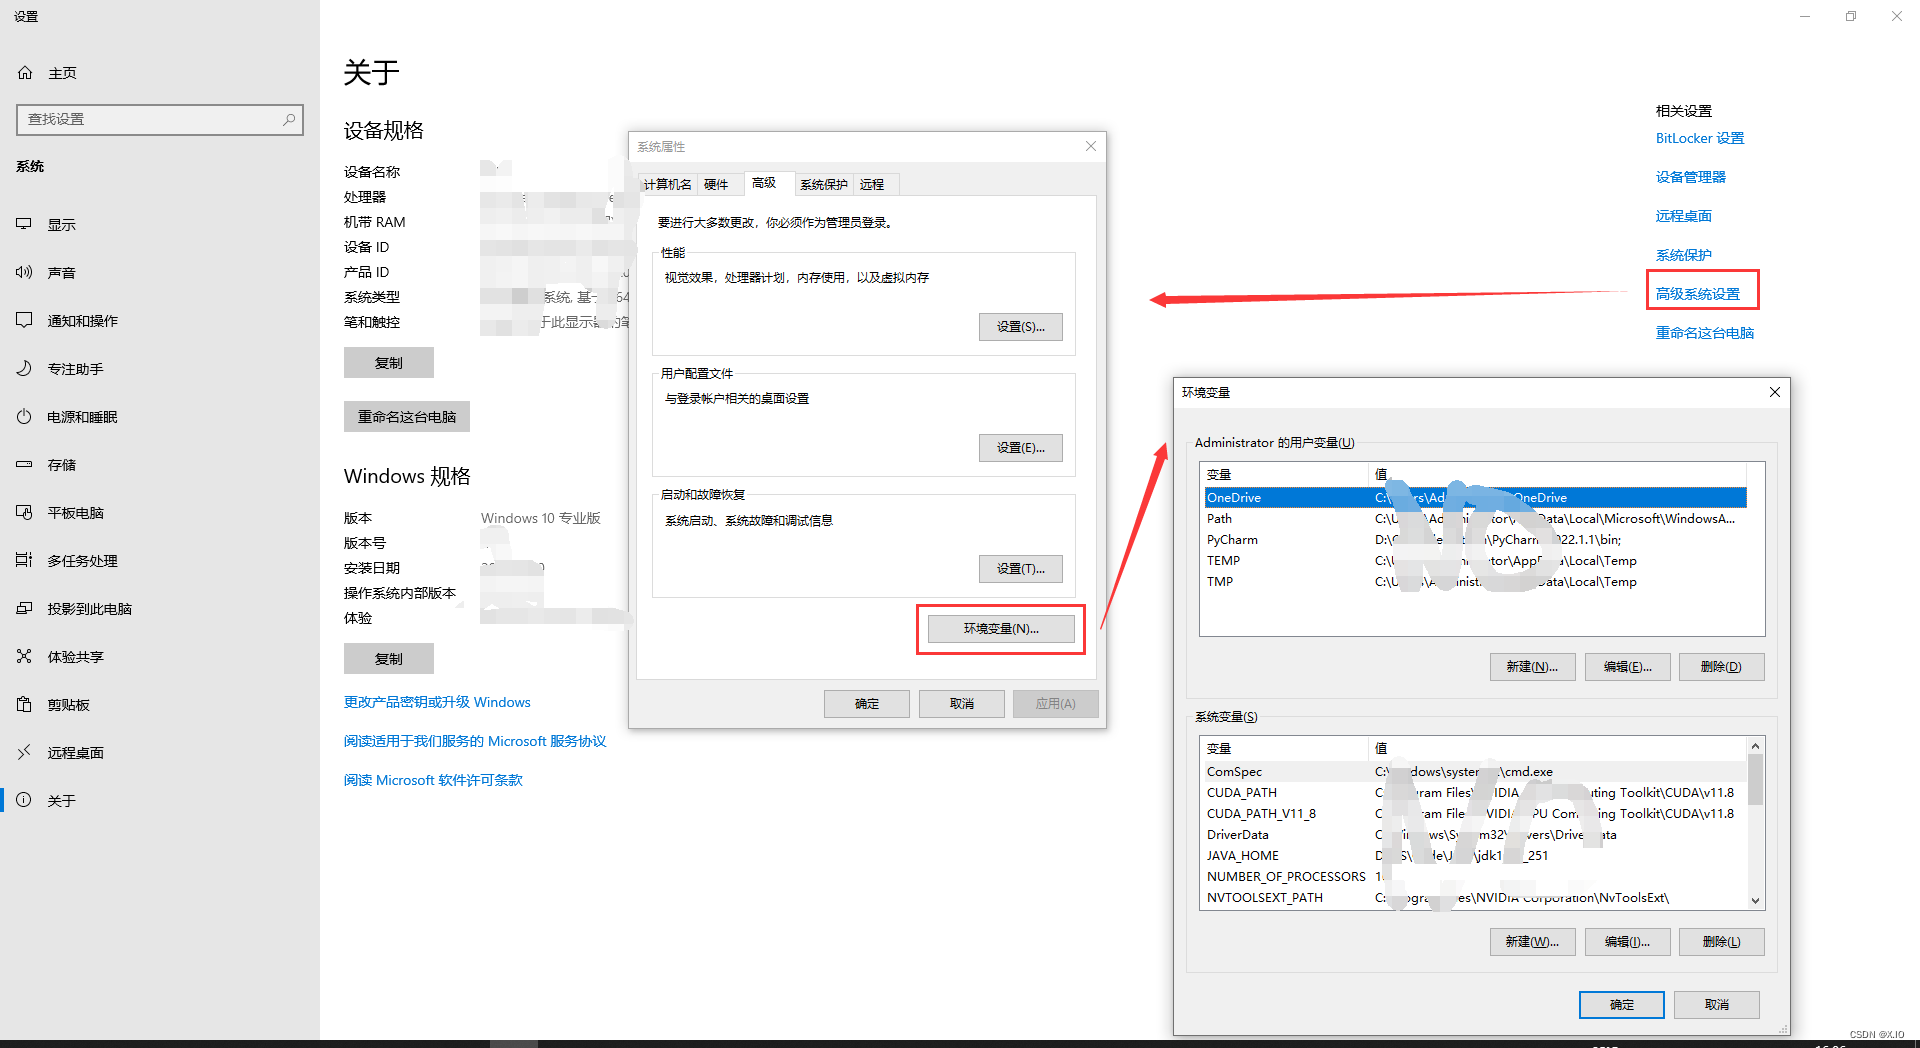Select NVTOOLSEXT_PATH system variable row
Viewport: 1920px width, 1048px height.
[1475, 898]
